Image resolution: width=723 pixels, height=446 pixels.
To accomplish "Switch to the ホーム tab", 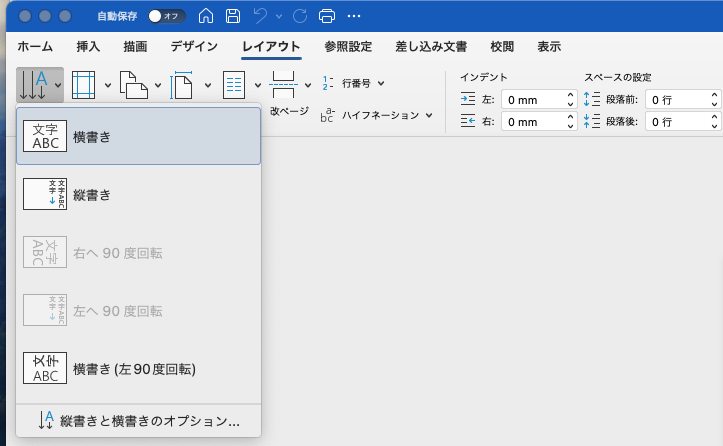I will 35,47.
